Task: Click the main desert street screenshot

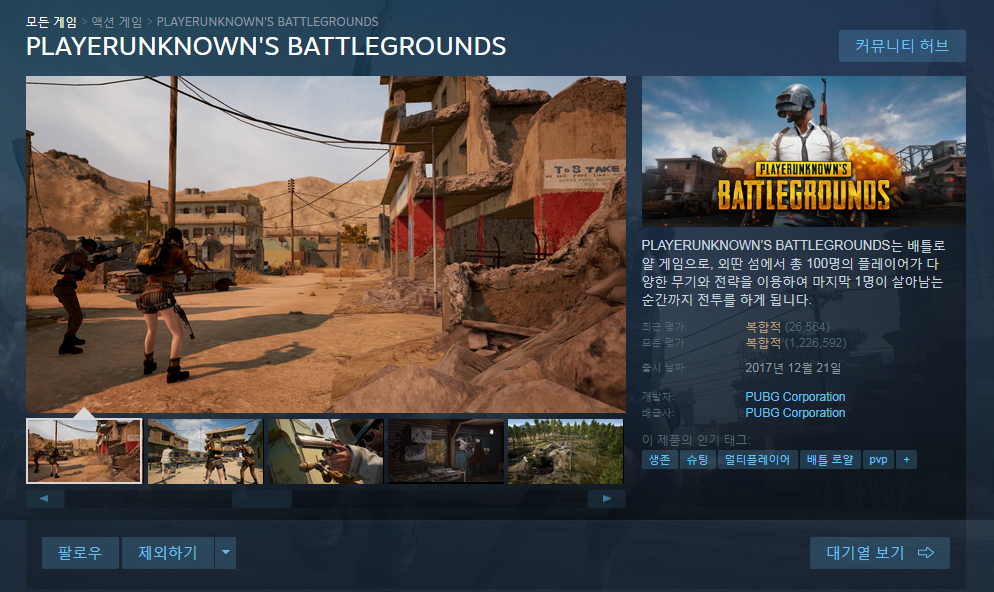Action: (326, 244)
